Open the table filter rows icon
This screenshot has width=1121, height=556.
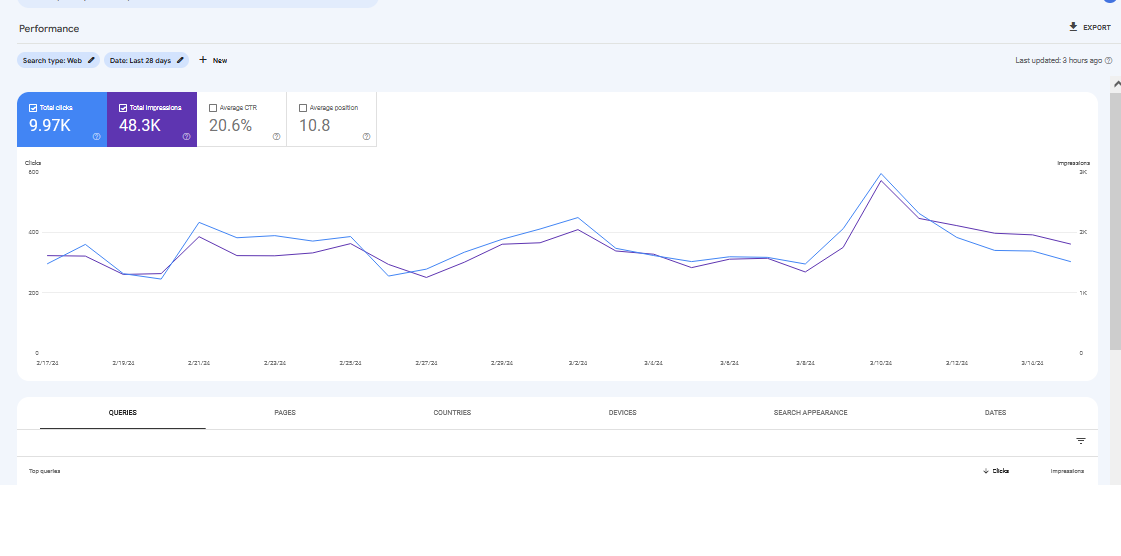[x=1081, y=442]
